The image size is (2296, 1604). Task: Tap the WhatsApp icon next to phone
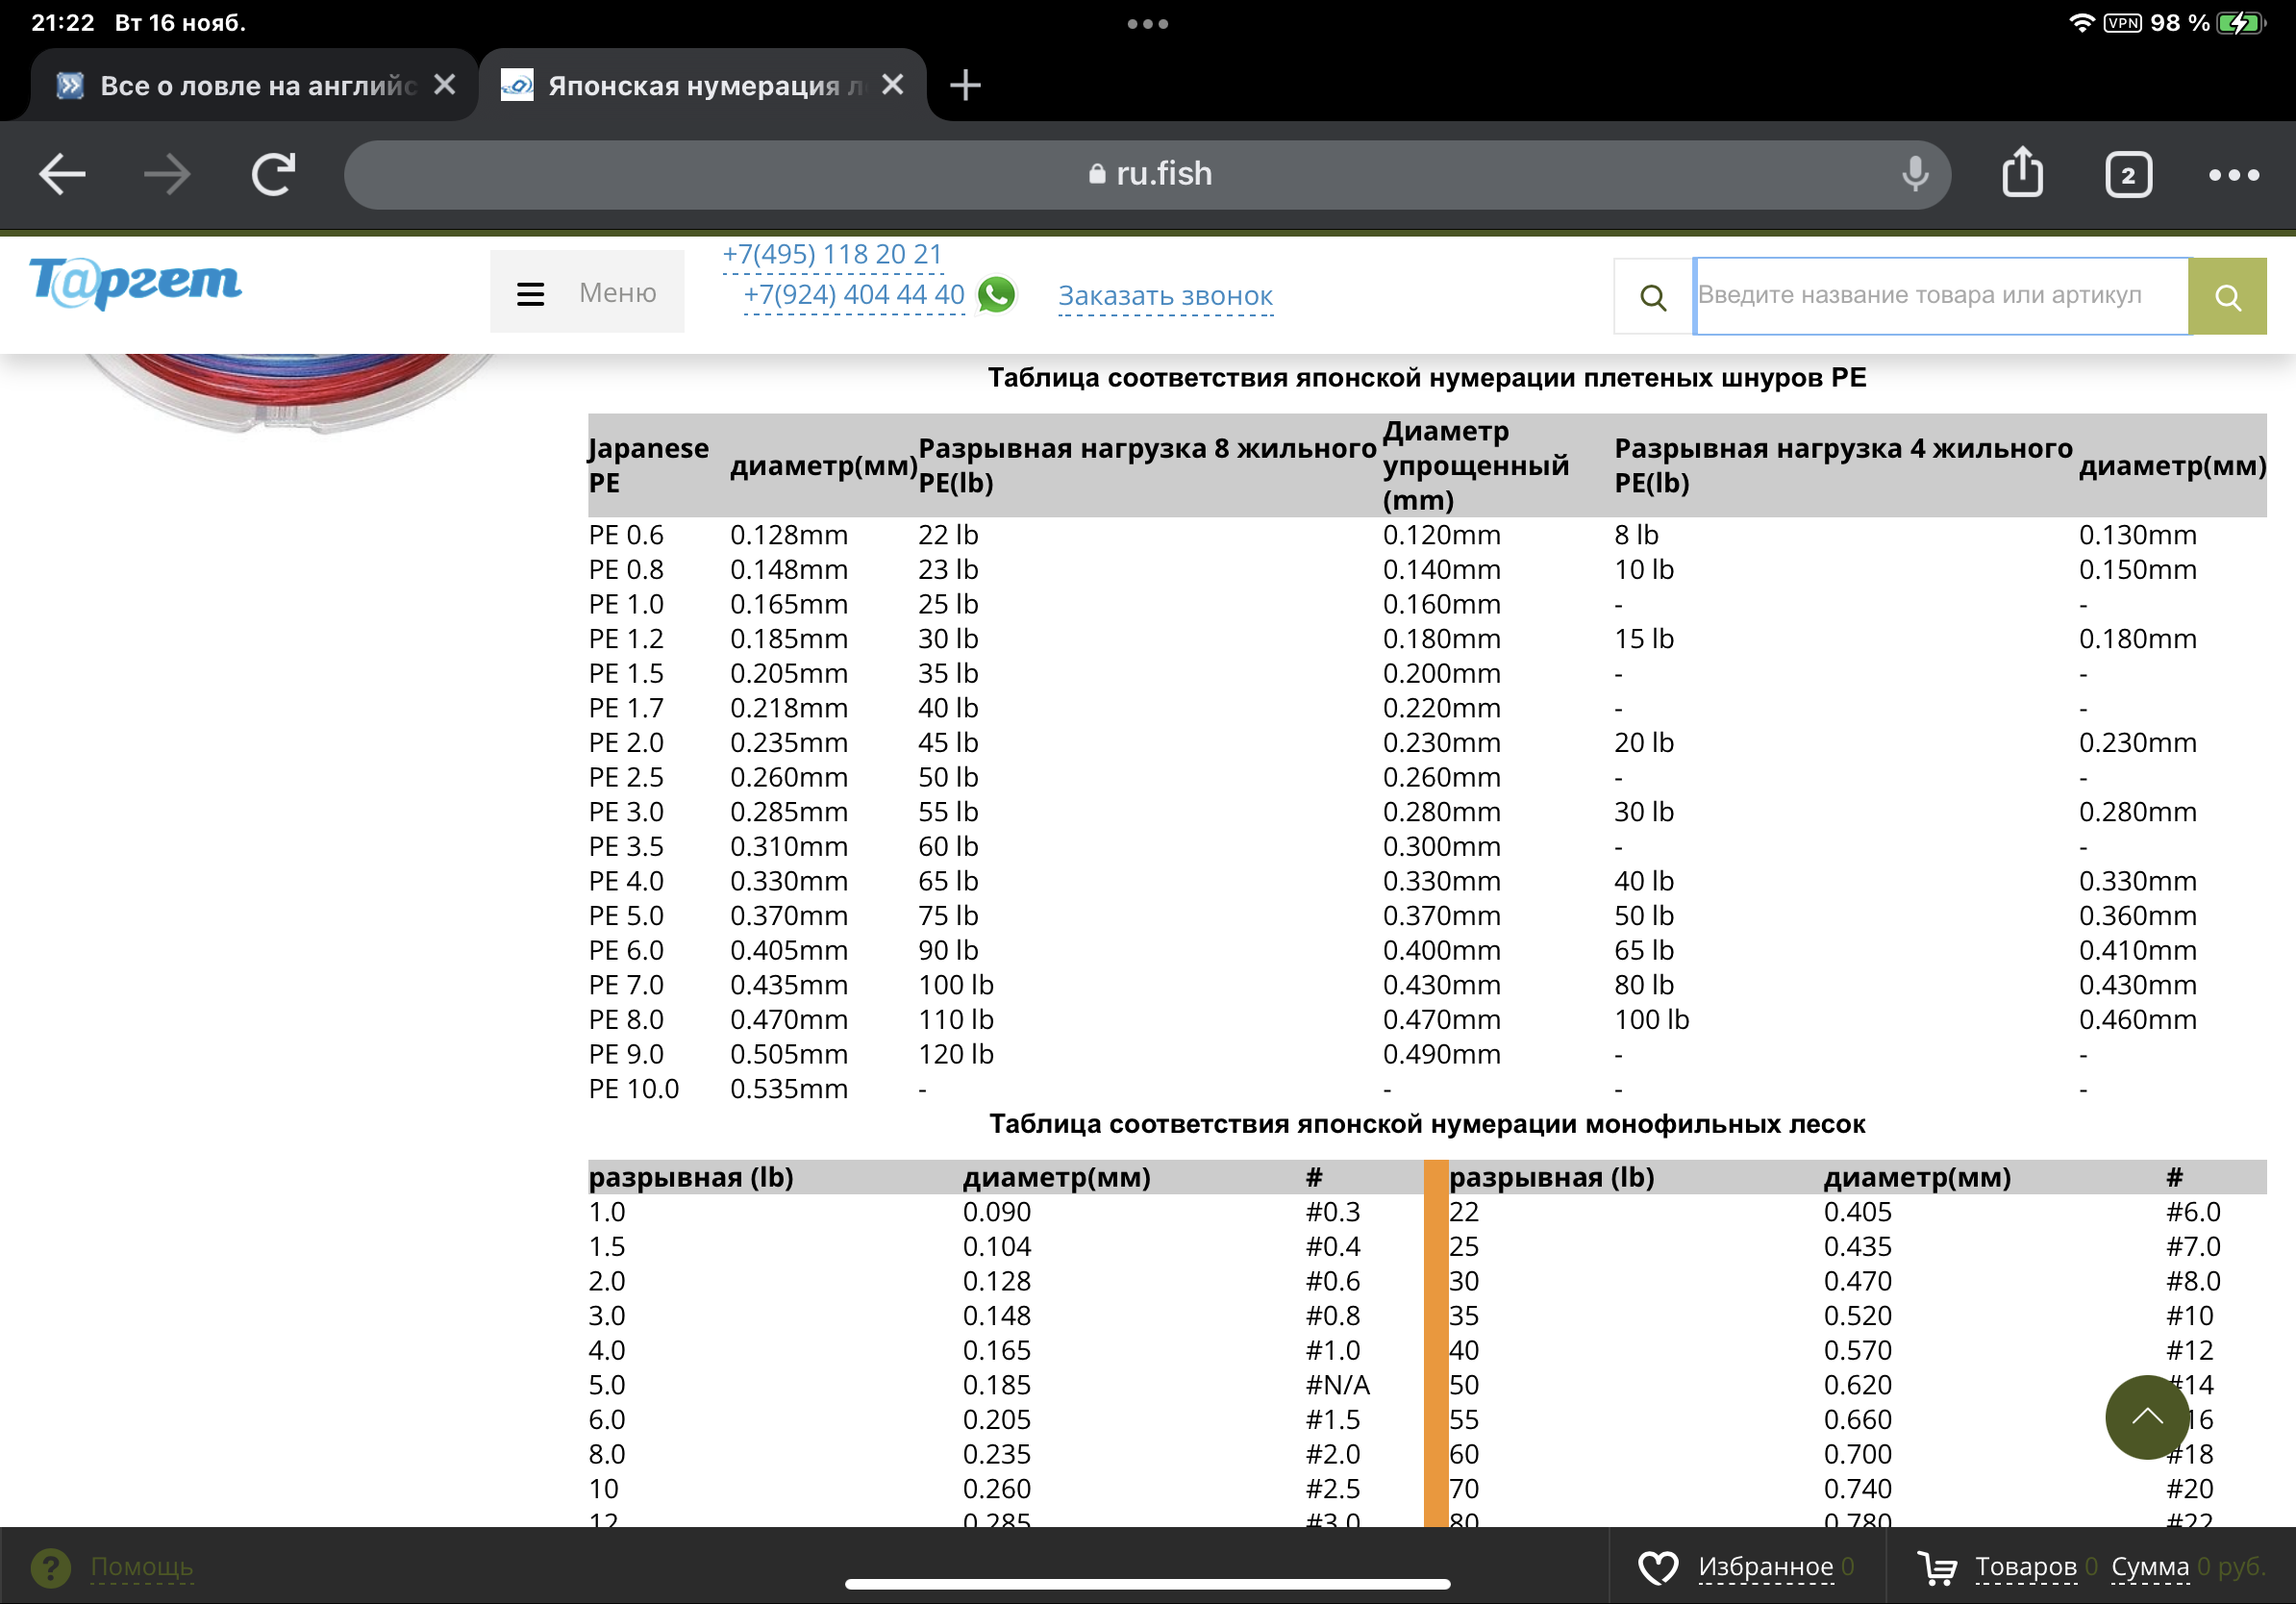coord(997,294)
